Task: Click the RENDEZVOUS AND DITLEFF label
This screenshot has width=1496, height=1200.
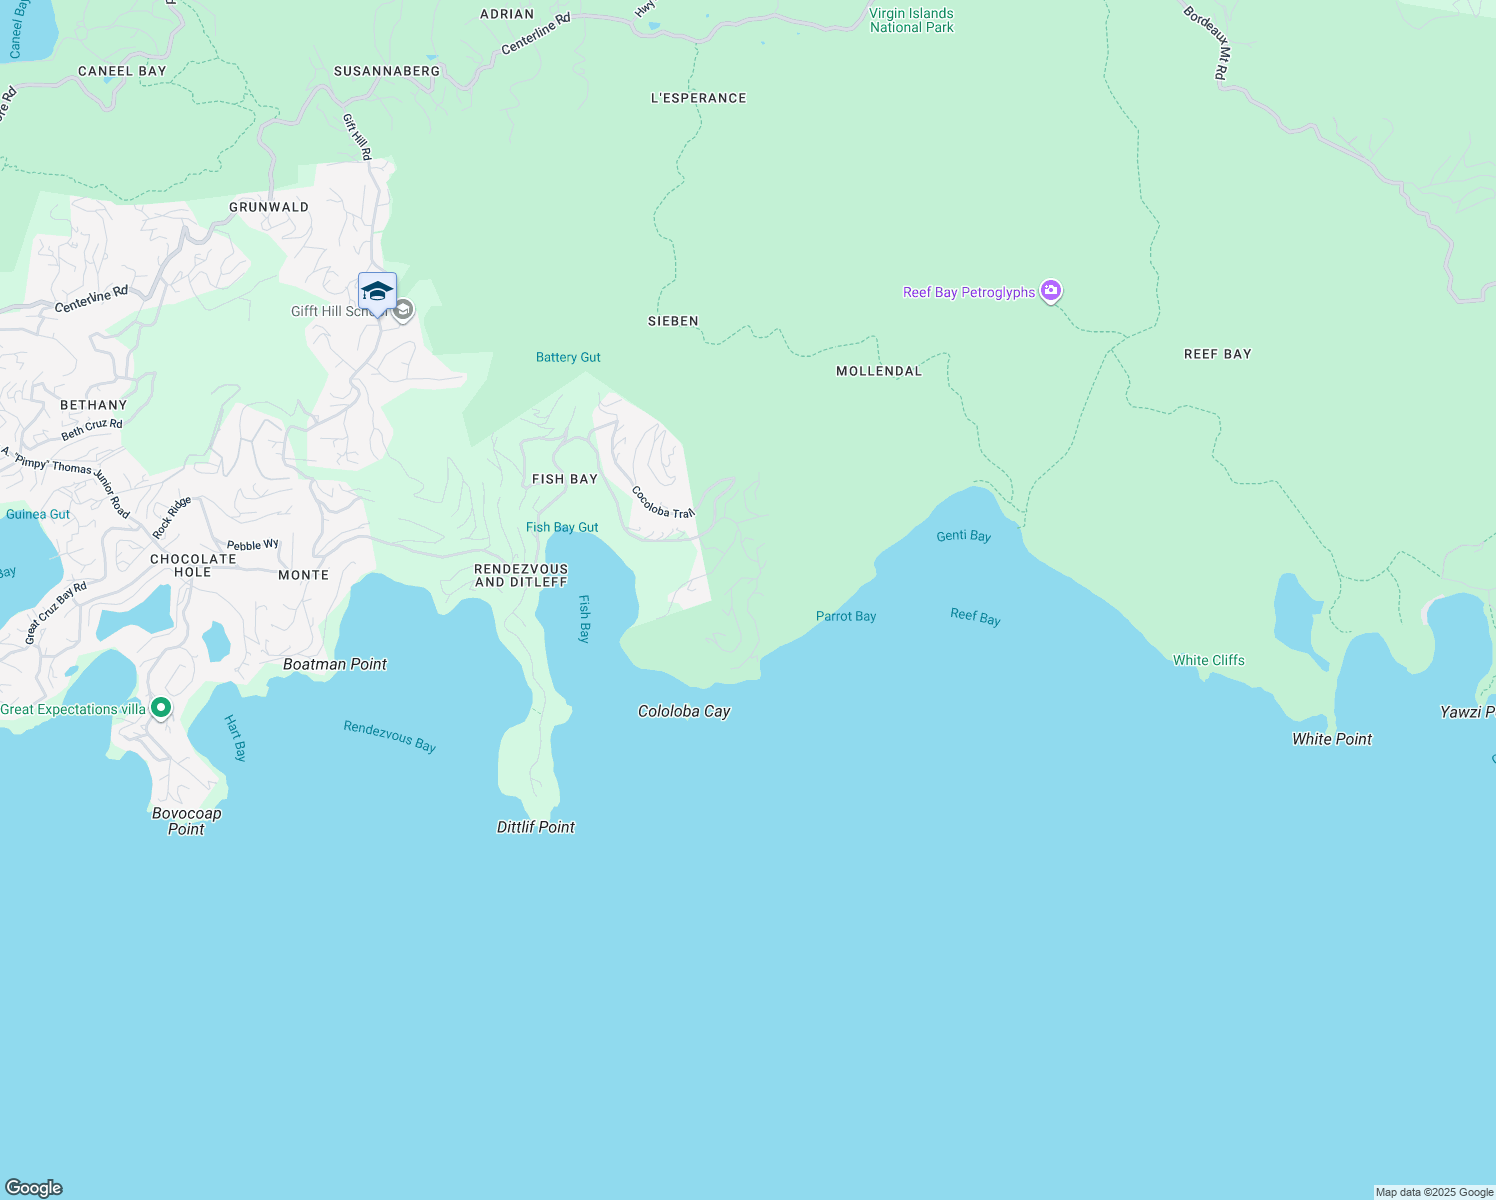Action: 521,575
